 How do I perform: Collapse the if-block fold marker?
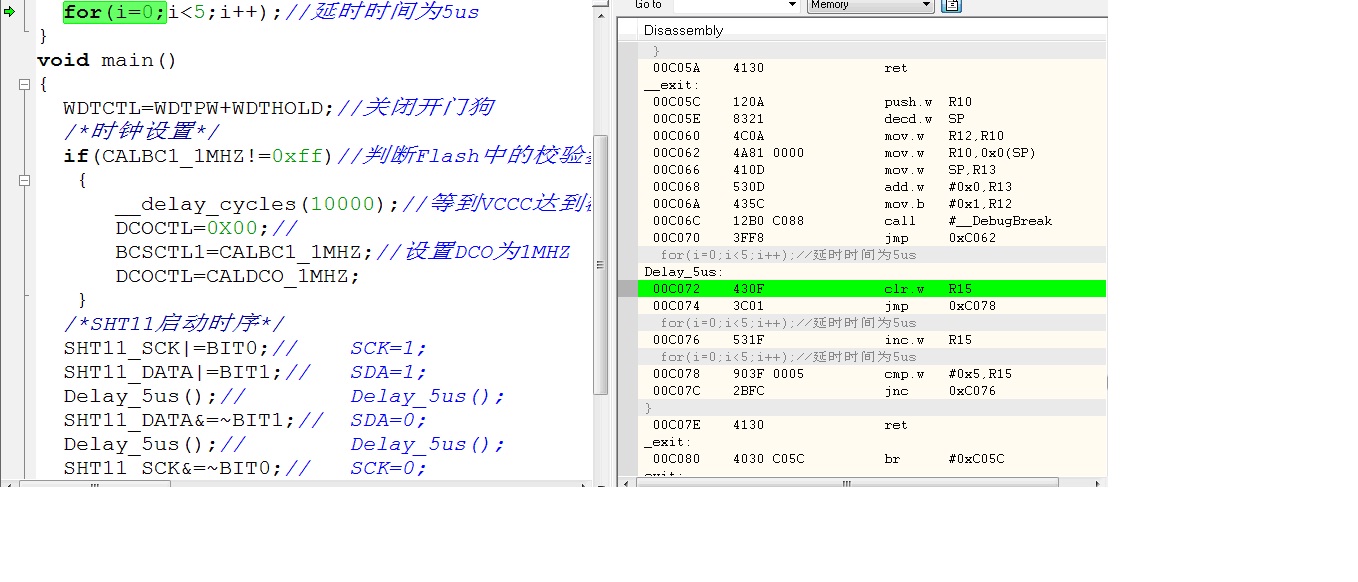point(25,181)
